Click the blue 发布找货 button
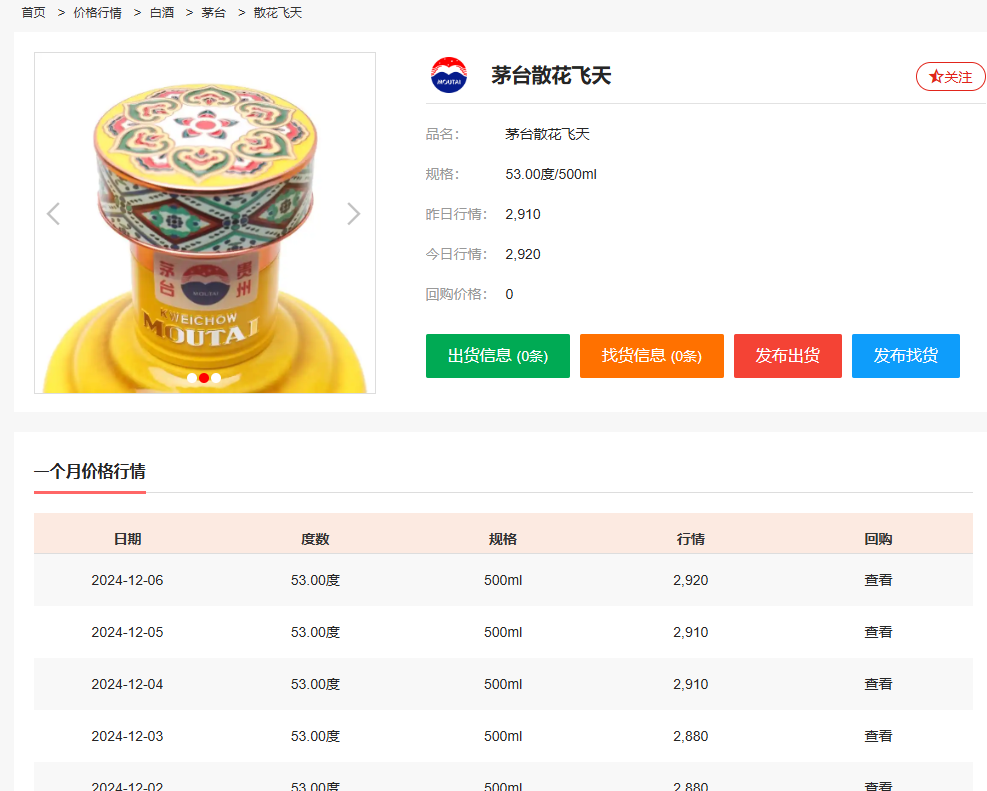 pyautogui.click(x=906, y=356)
